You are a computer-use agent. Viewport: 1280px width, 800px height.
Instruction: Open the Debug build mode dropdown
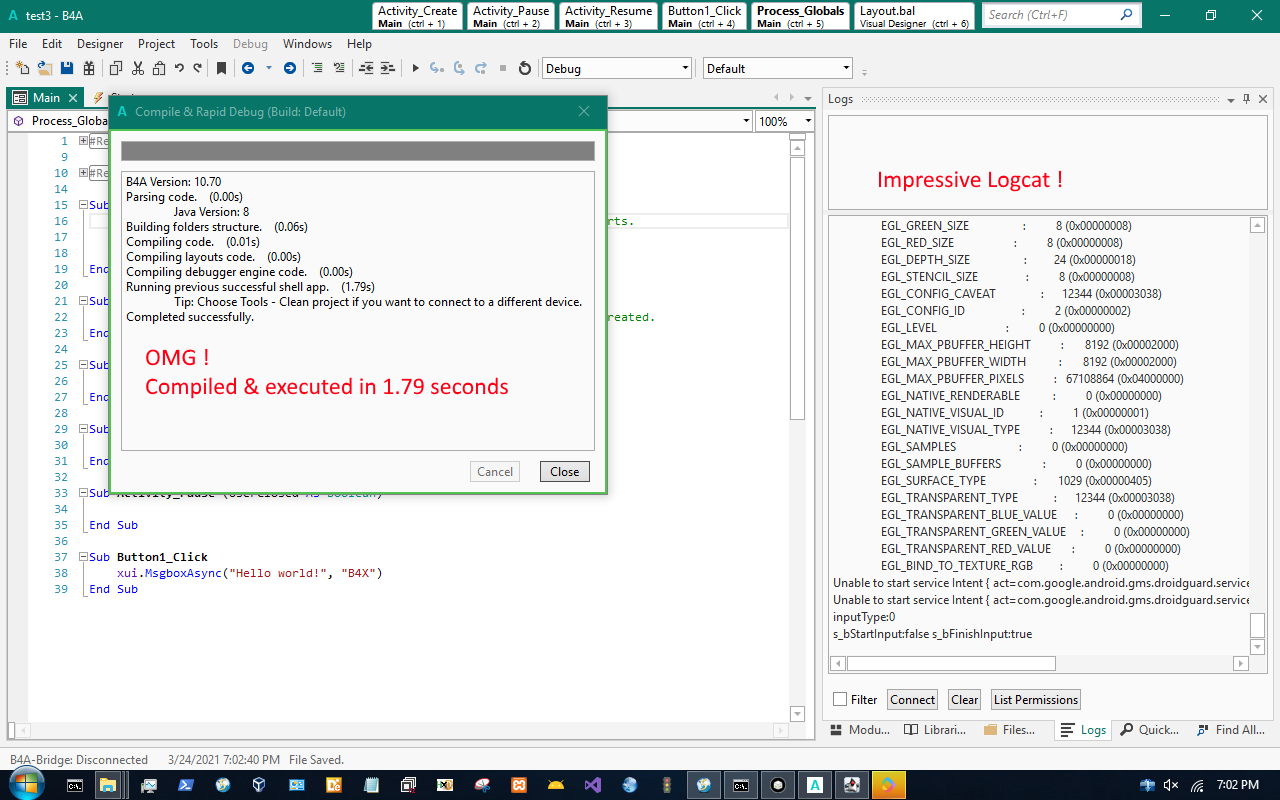pyautogui.click(x=685, y=68)
